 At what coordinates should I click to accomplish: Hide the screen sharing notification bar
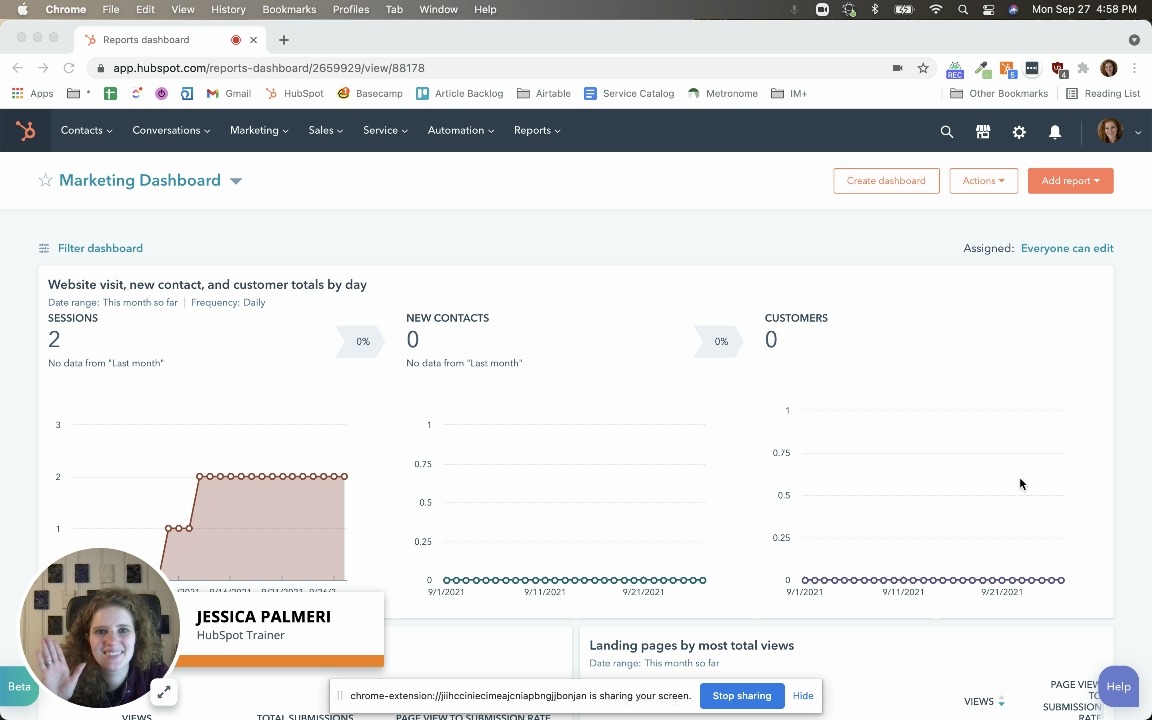coord(803,696)
